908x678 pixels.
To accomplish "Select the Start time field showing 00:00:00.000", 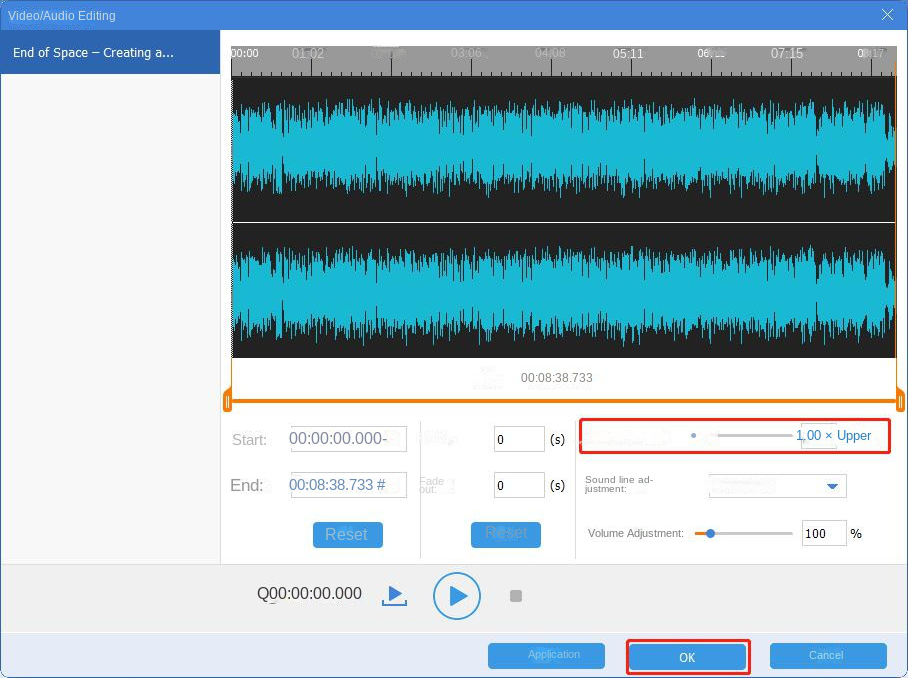I will point(348,439).
